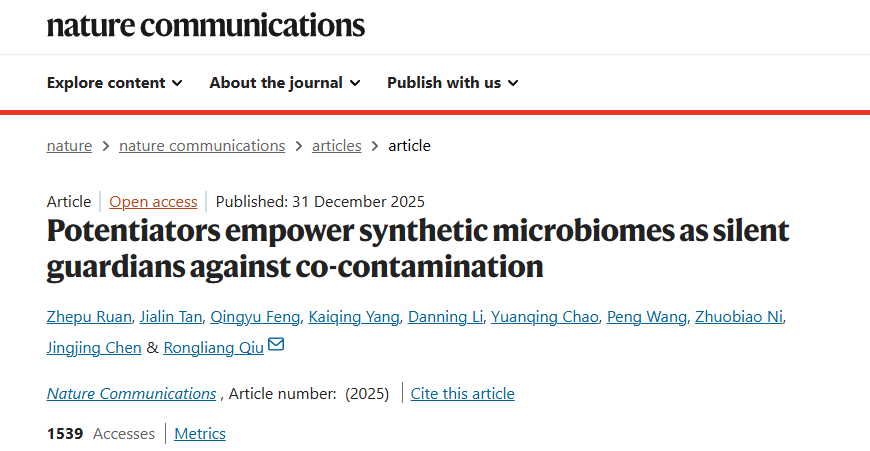Select author Qingyu Feng

(254, 318)
